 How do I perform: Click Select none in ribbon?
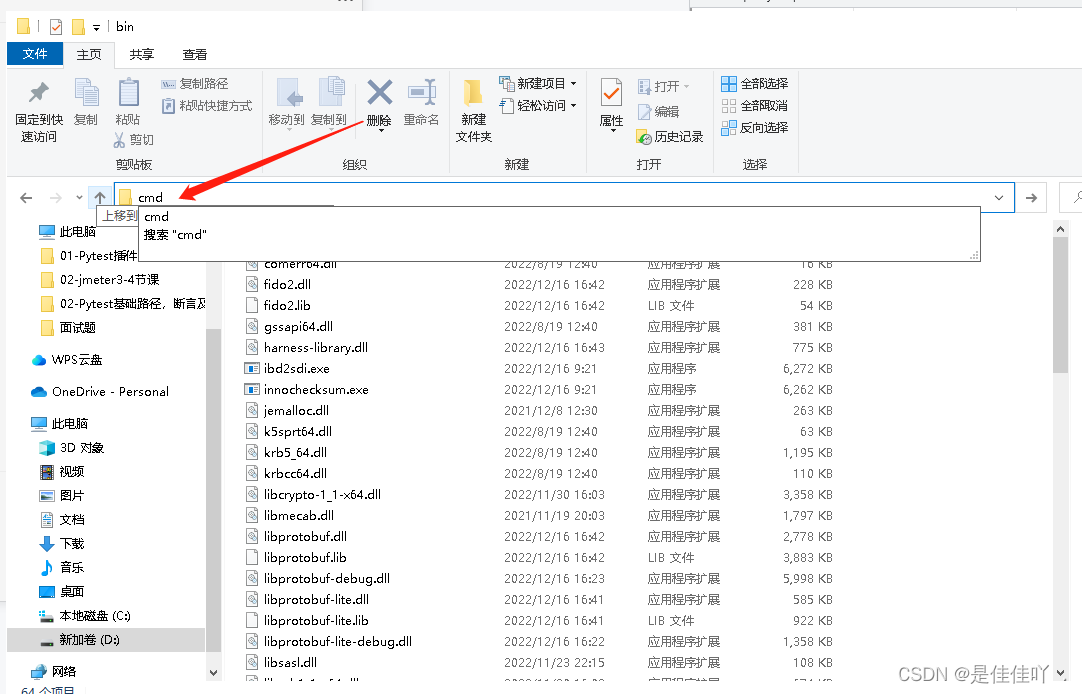pos(754,106)
